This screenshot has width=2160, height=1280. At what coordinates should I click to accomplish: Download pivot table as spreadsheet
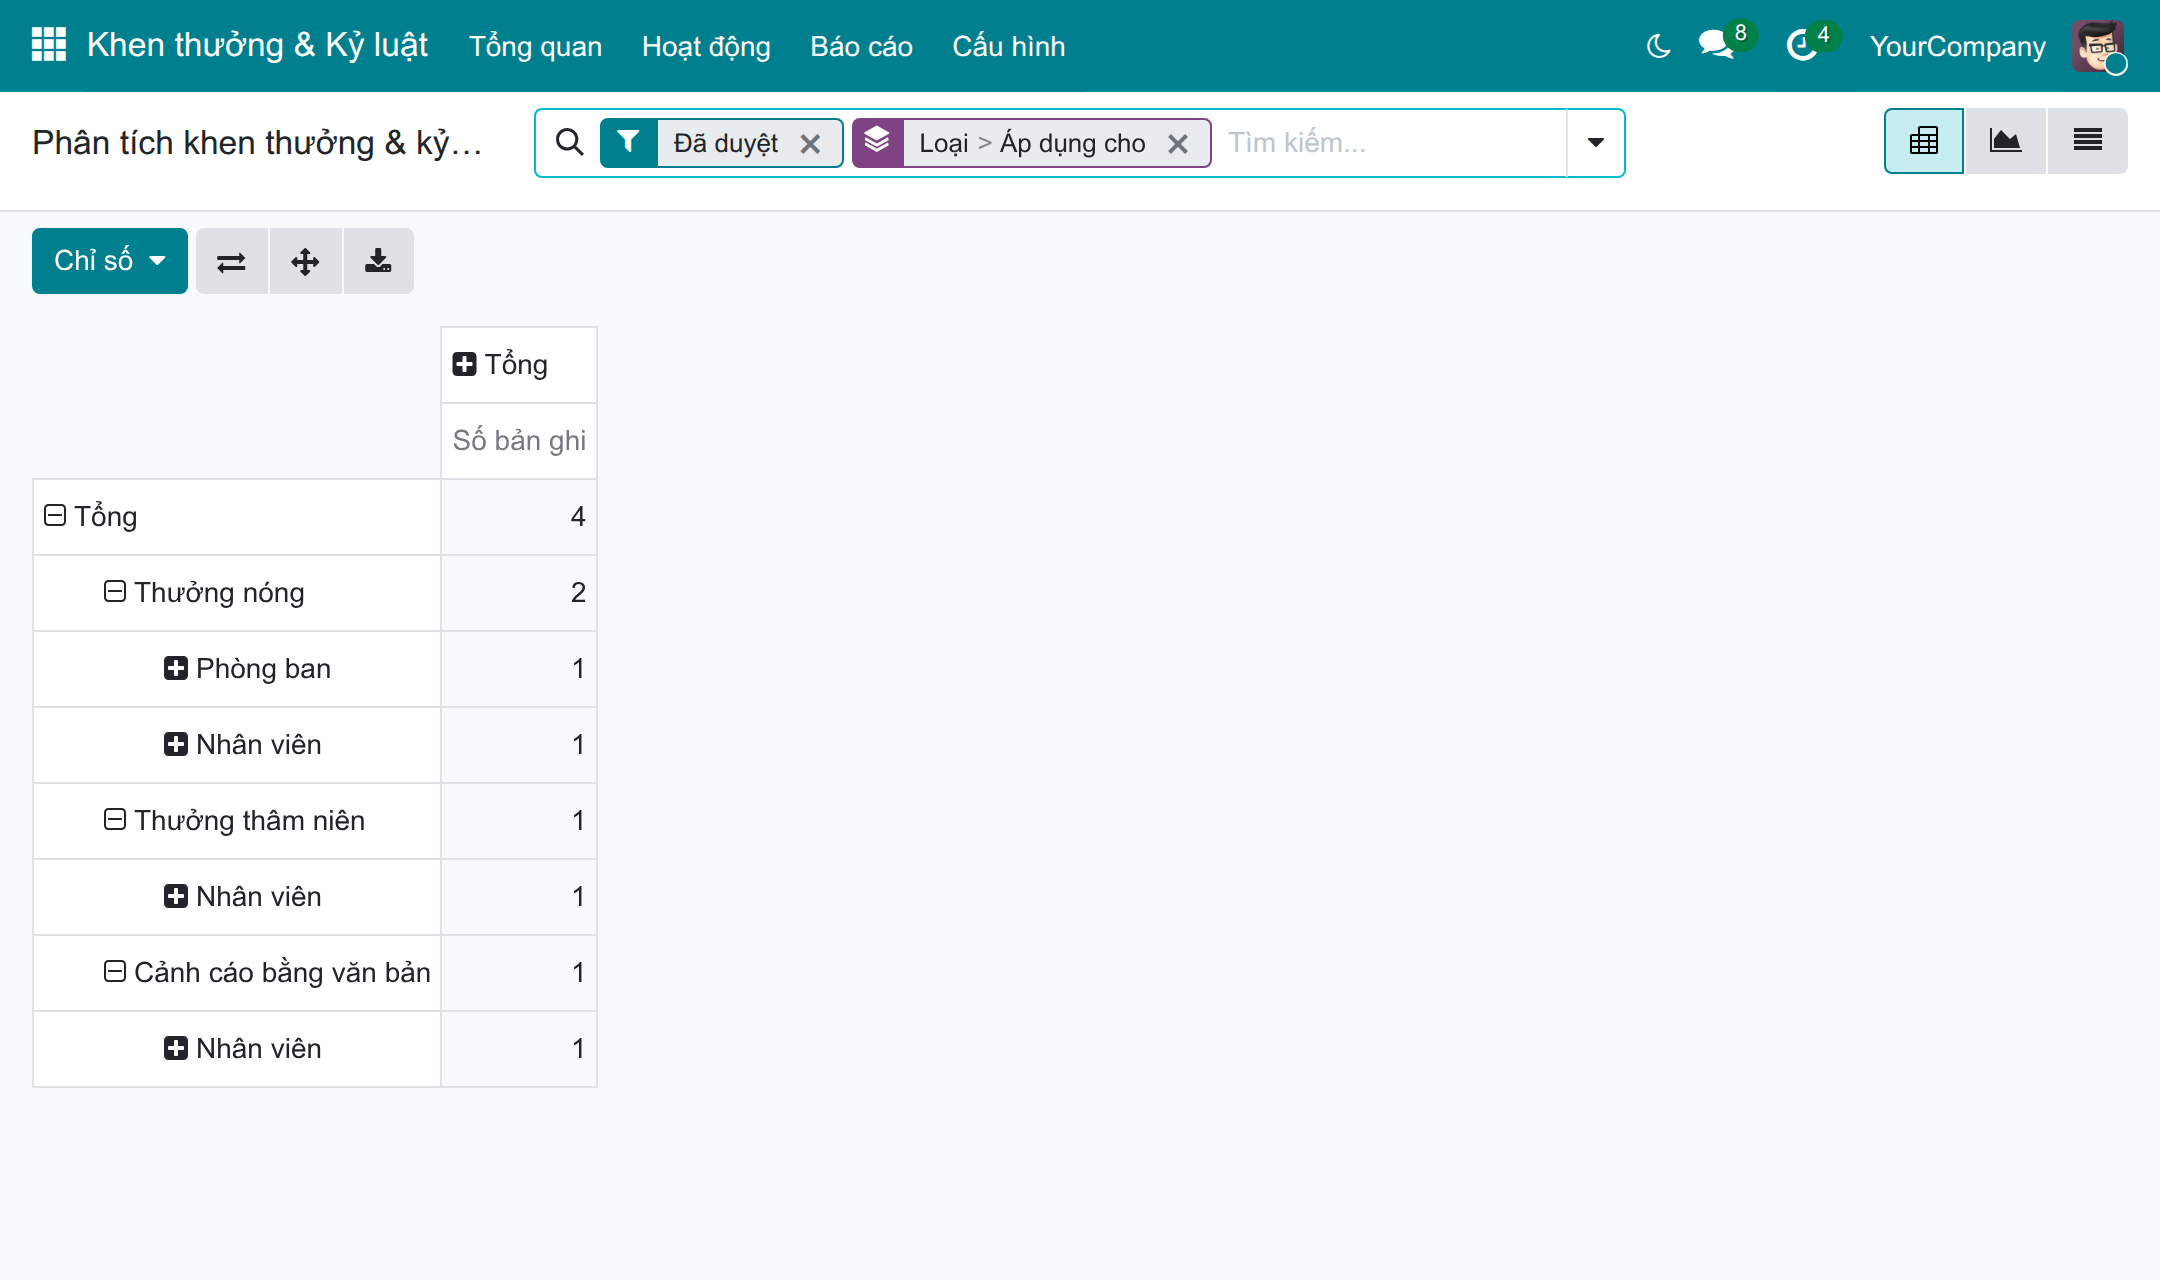click(378, 261)
